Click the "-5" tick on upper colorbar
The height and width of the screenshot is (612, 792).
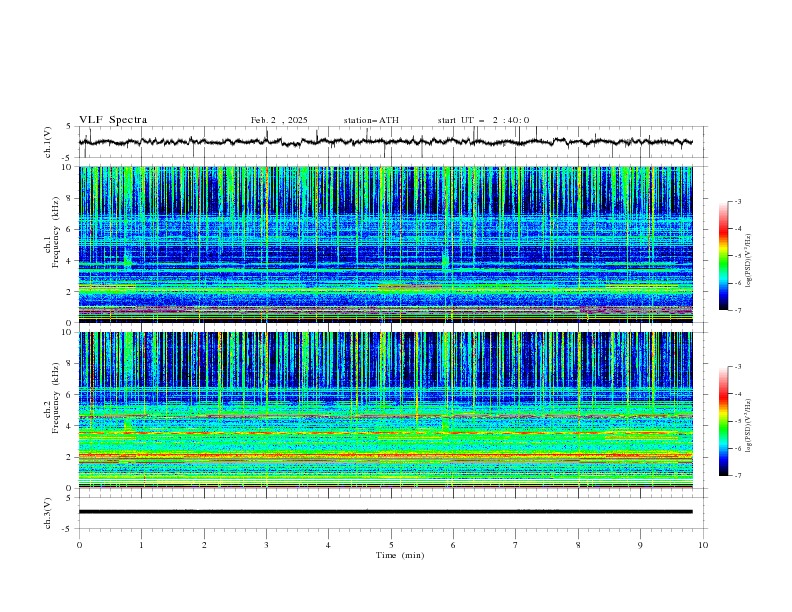(737, 256)
